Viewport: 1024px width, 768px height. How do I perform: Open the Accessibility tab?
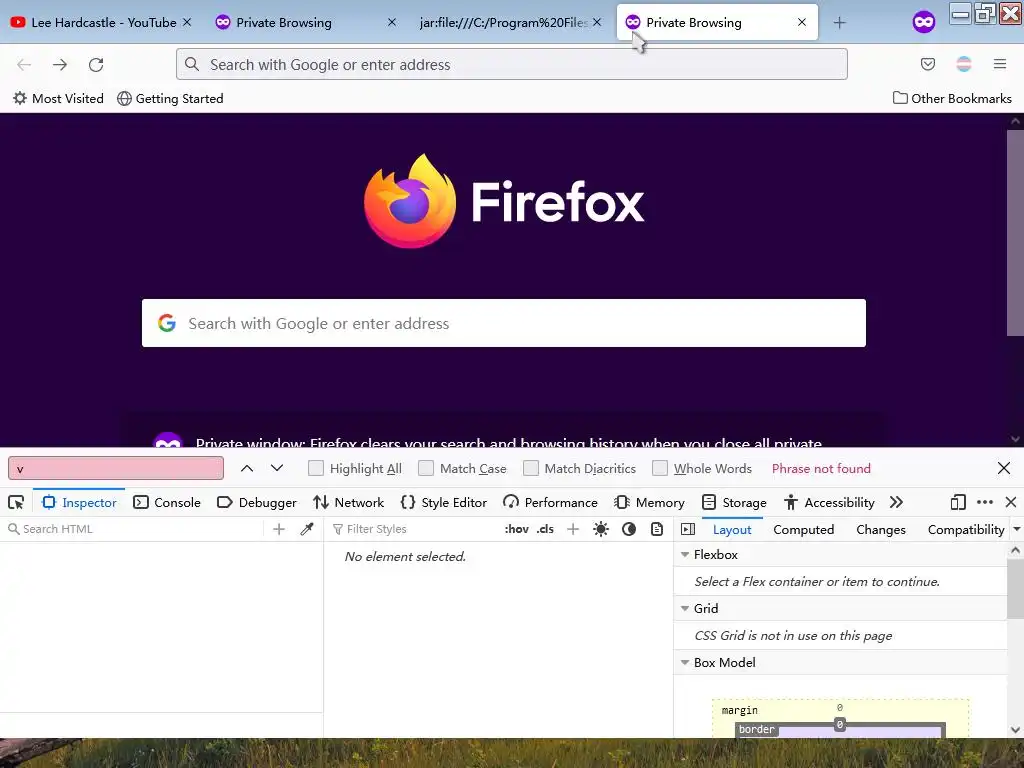pos(829,502)
